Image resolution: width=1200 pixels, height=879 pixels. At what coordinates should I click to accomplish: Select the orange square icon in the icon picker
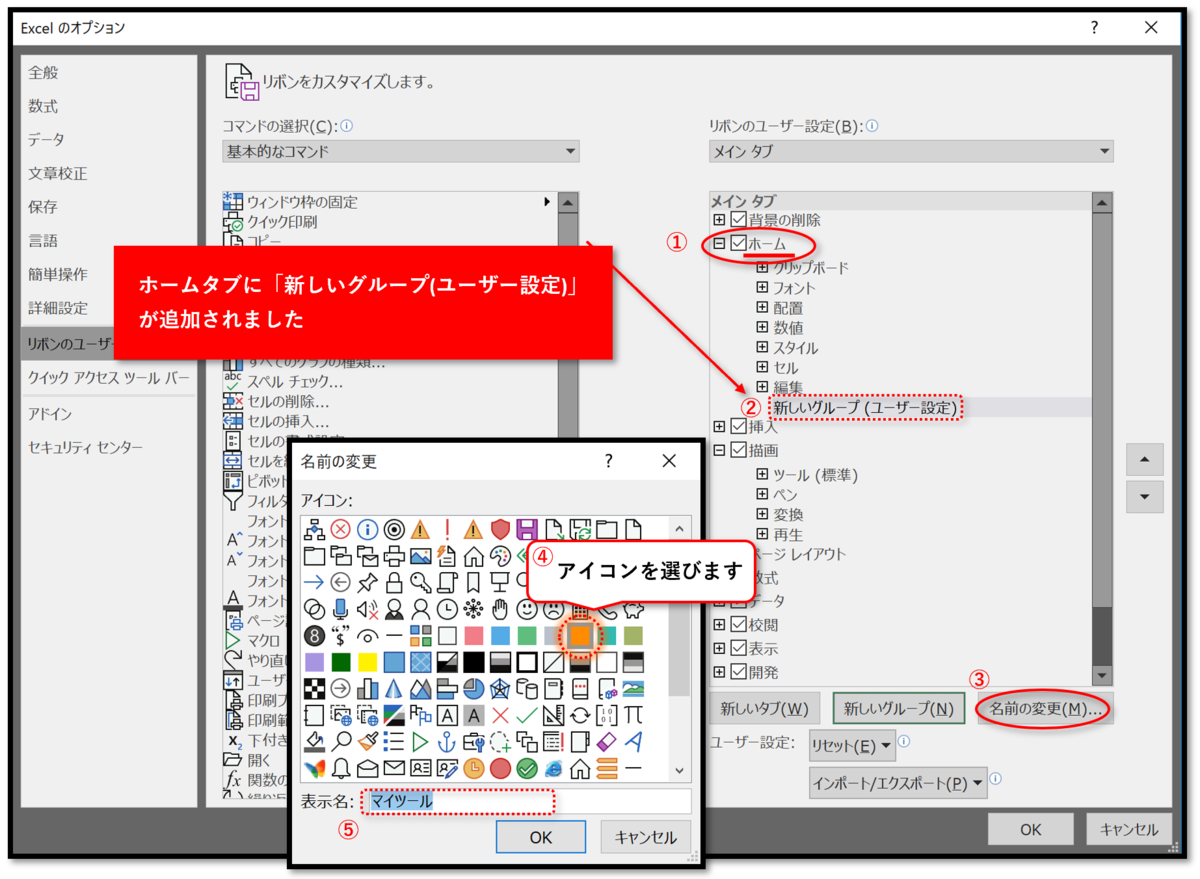coord(580,636)
